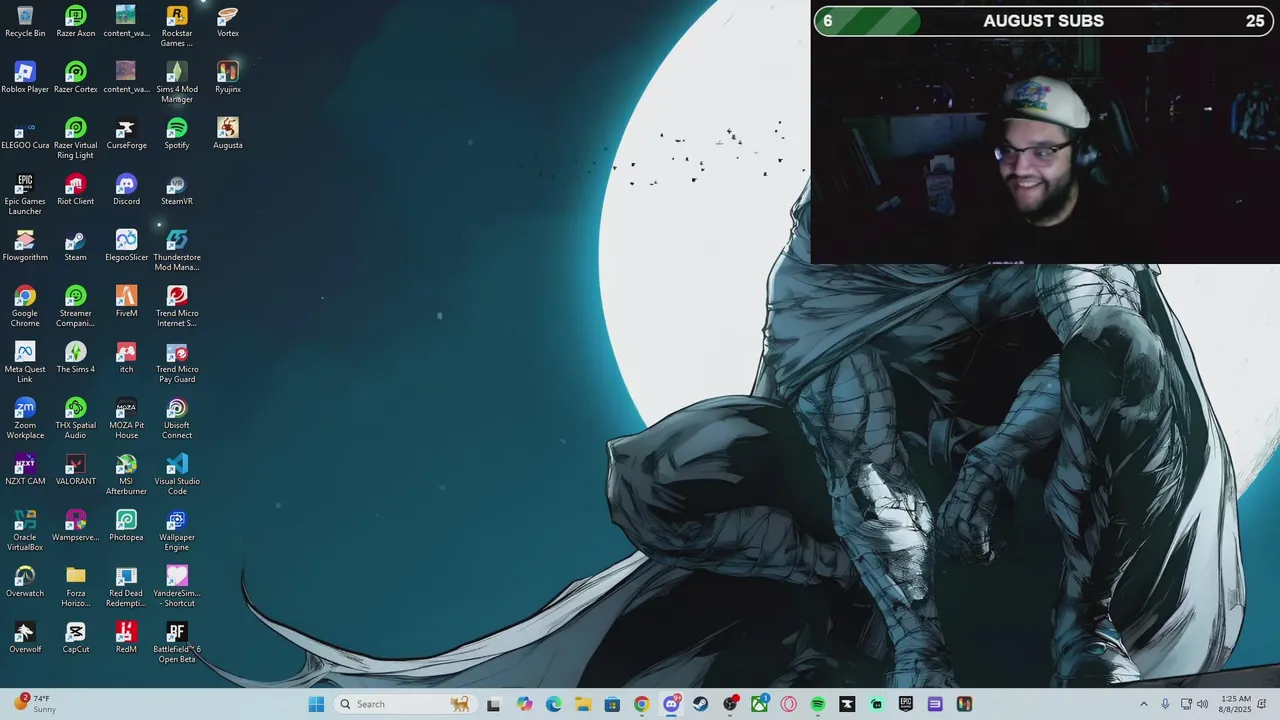The width and height of the screenshot is (1280, 720).
Task: Select the Steam desktop shortcut
Action: click(x=76, y=245)
